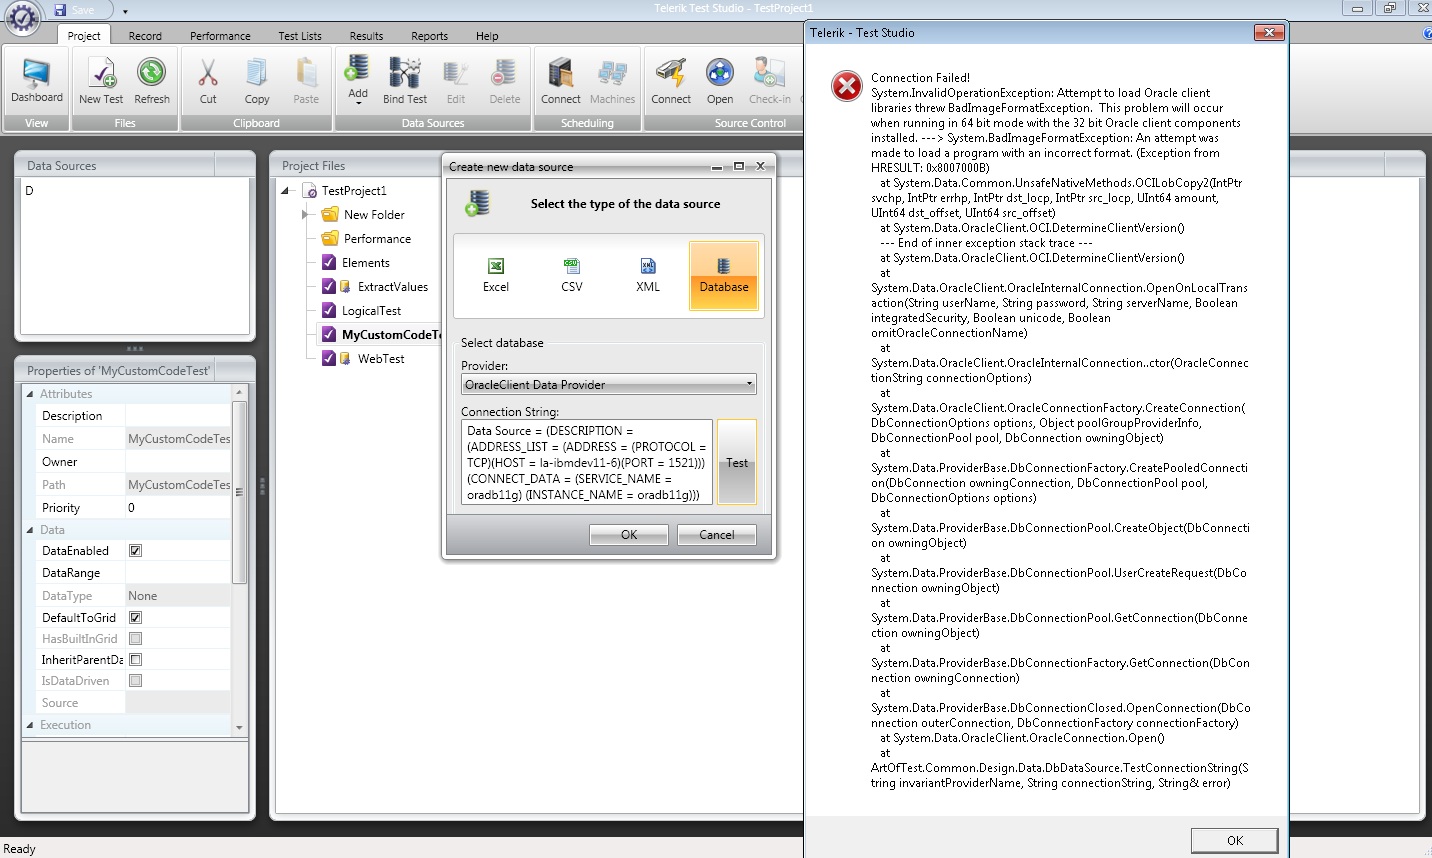Open the Add button dropdown arrow
Screen dimensions: 1432x858
click(x=358, y=103)
